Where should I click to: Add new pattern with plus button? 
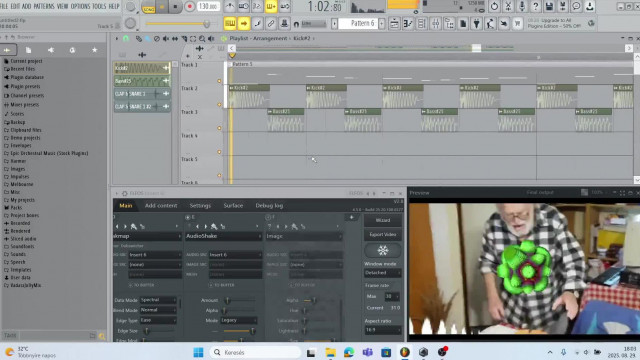click(382, 24)
